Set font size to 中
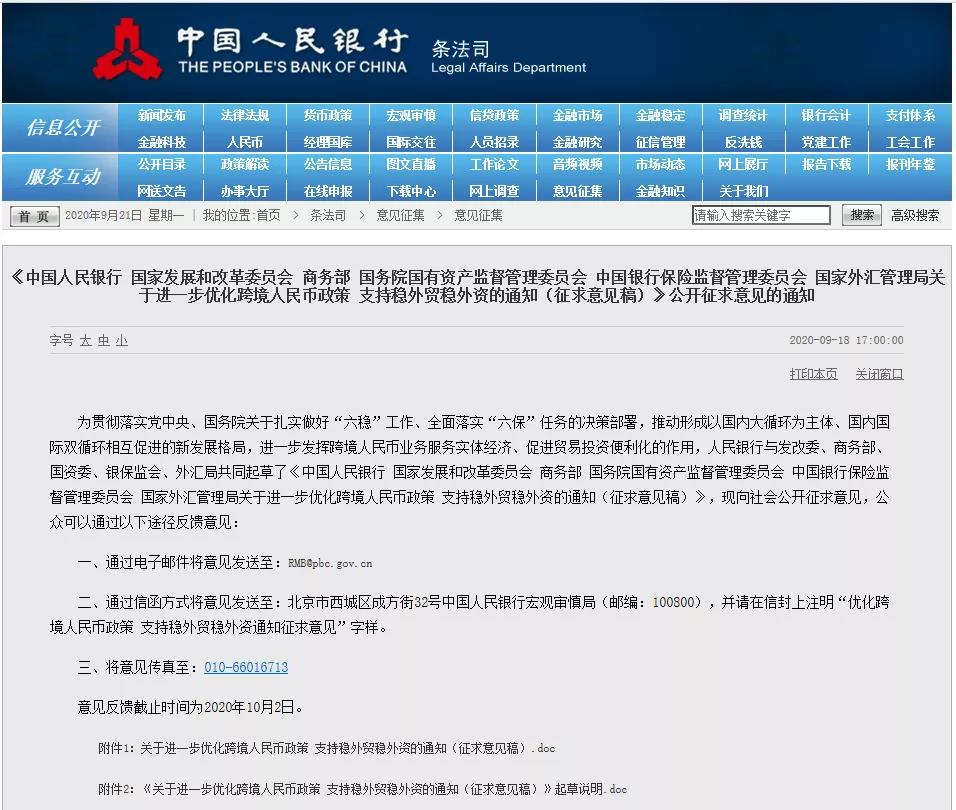The width and height of the screenshot is (956, 810). [x=104, y=340]
